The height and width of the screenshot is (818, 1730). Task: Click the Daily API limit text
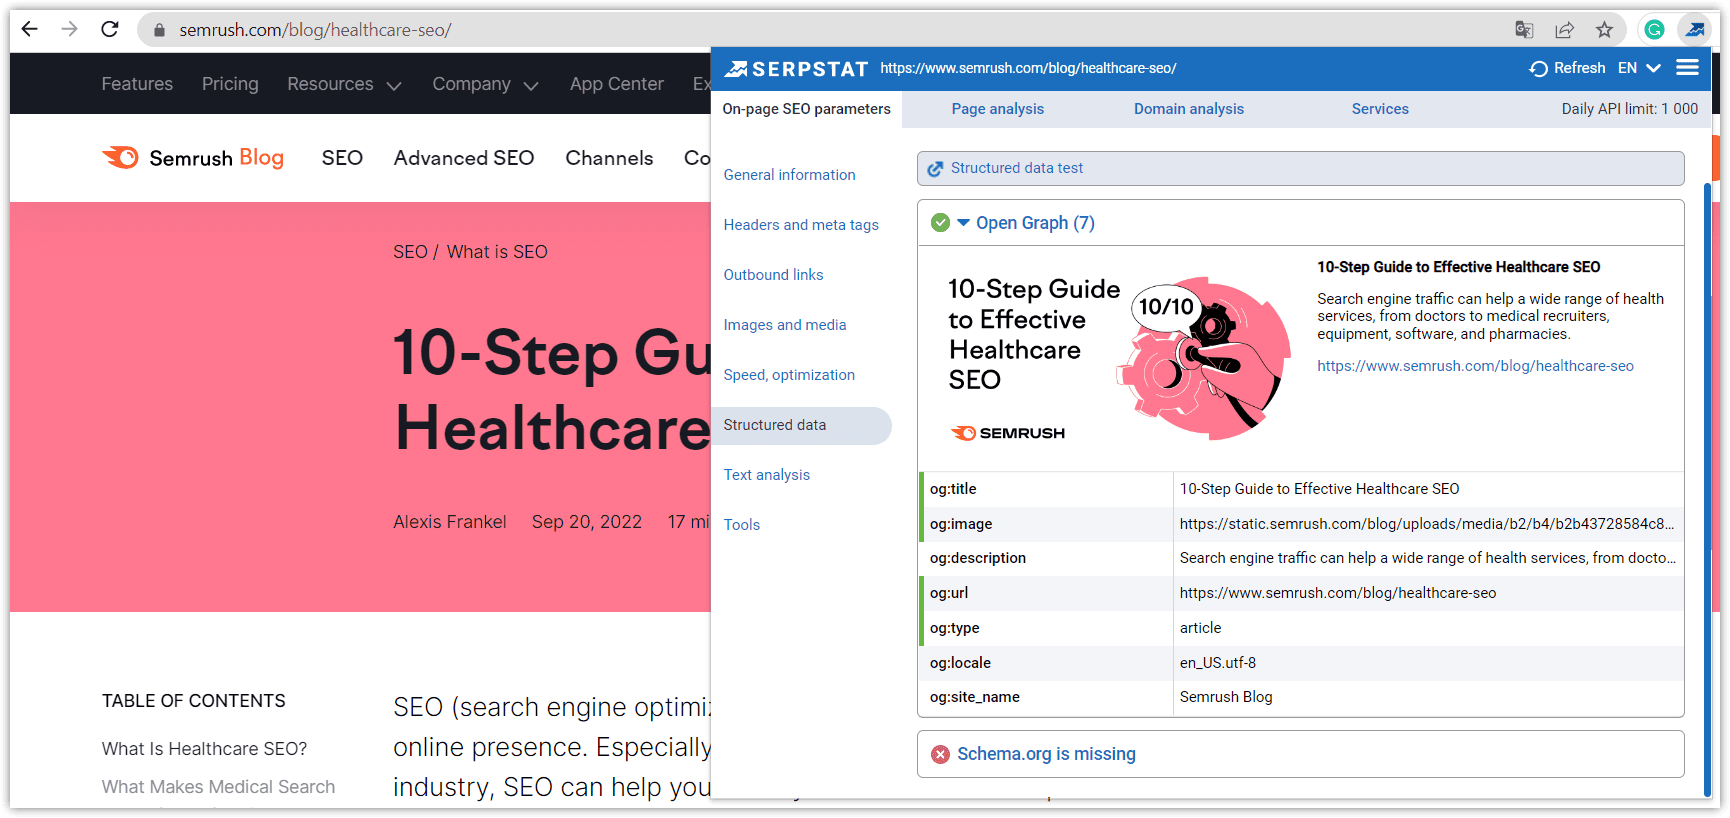1629,109
